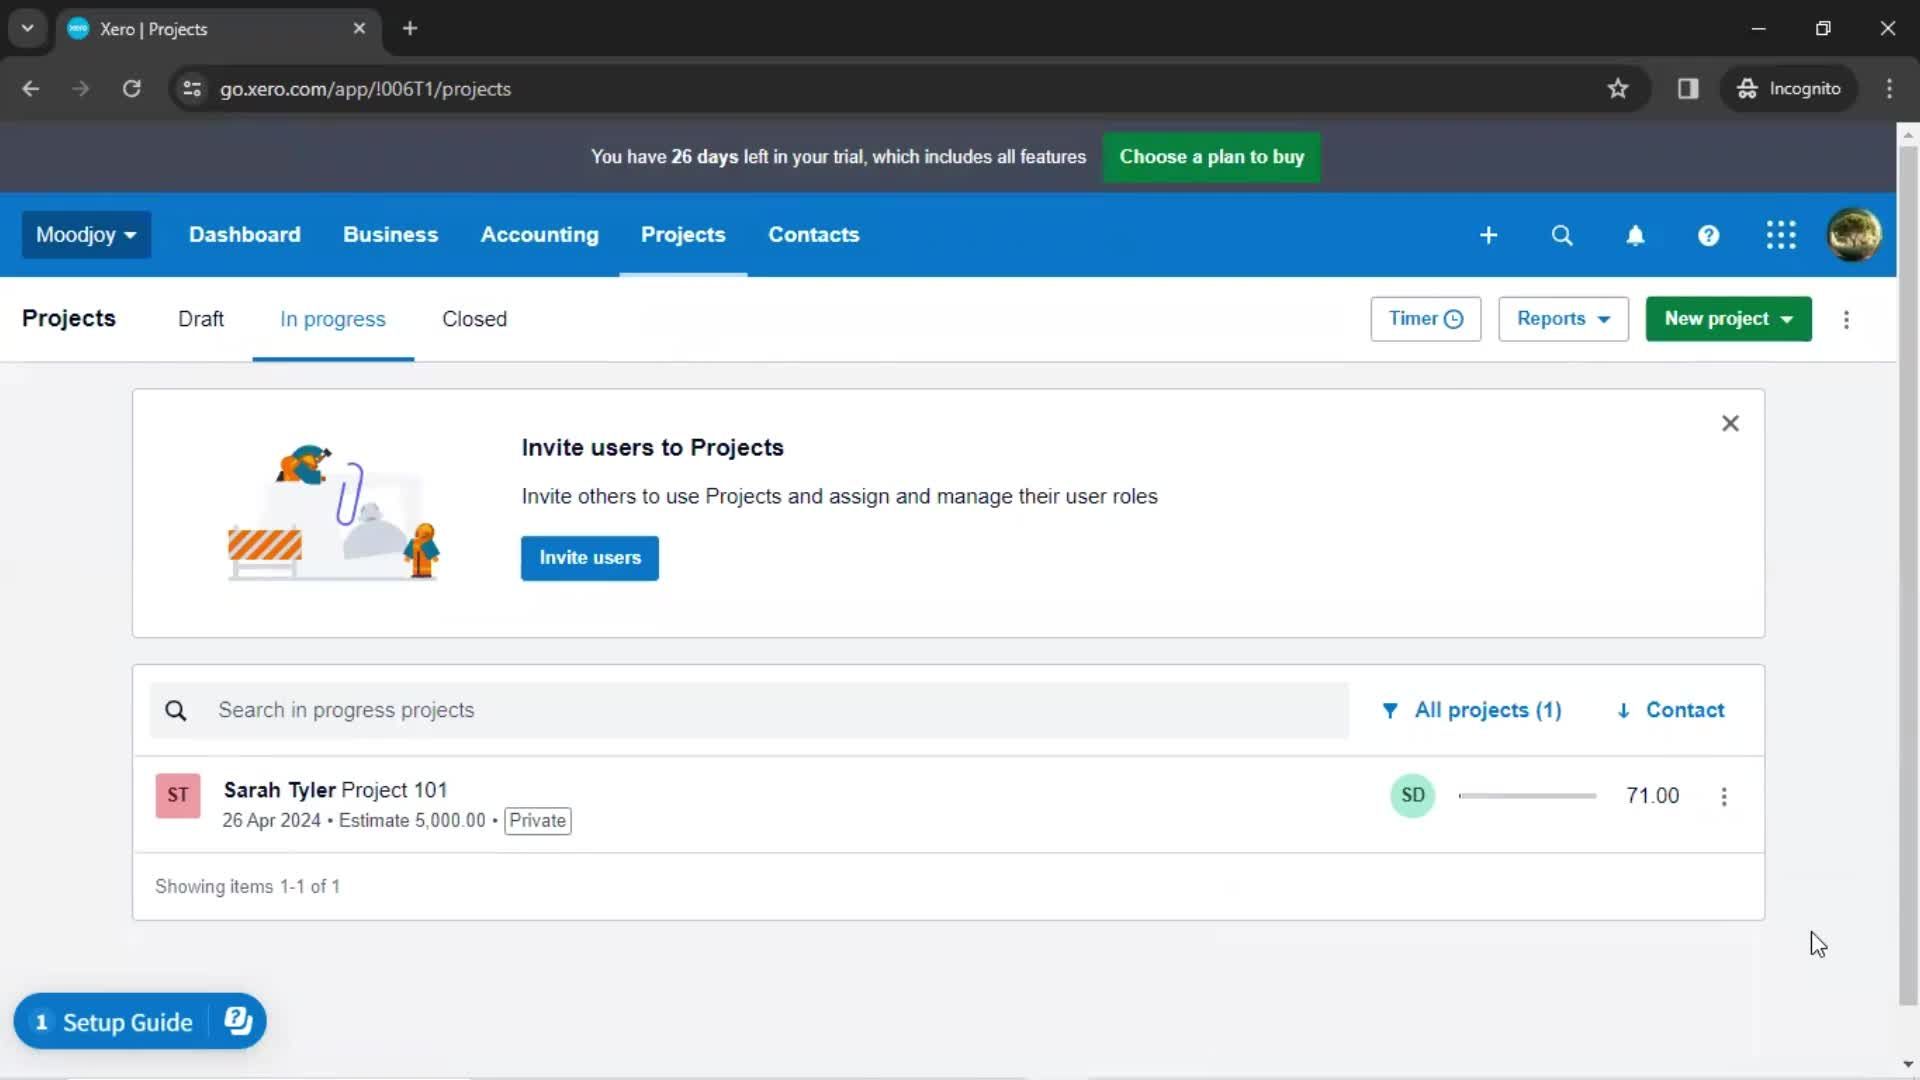Open notifications bell
This screenshot has height=1080, width=1920.
click(1635, 235)
